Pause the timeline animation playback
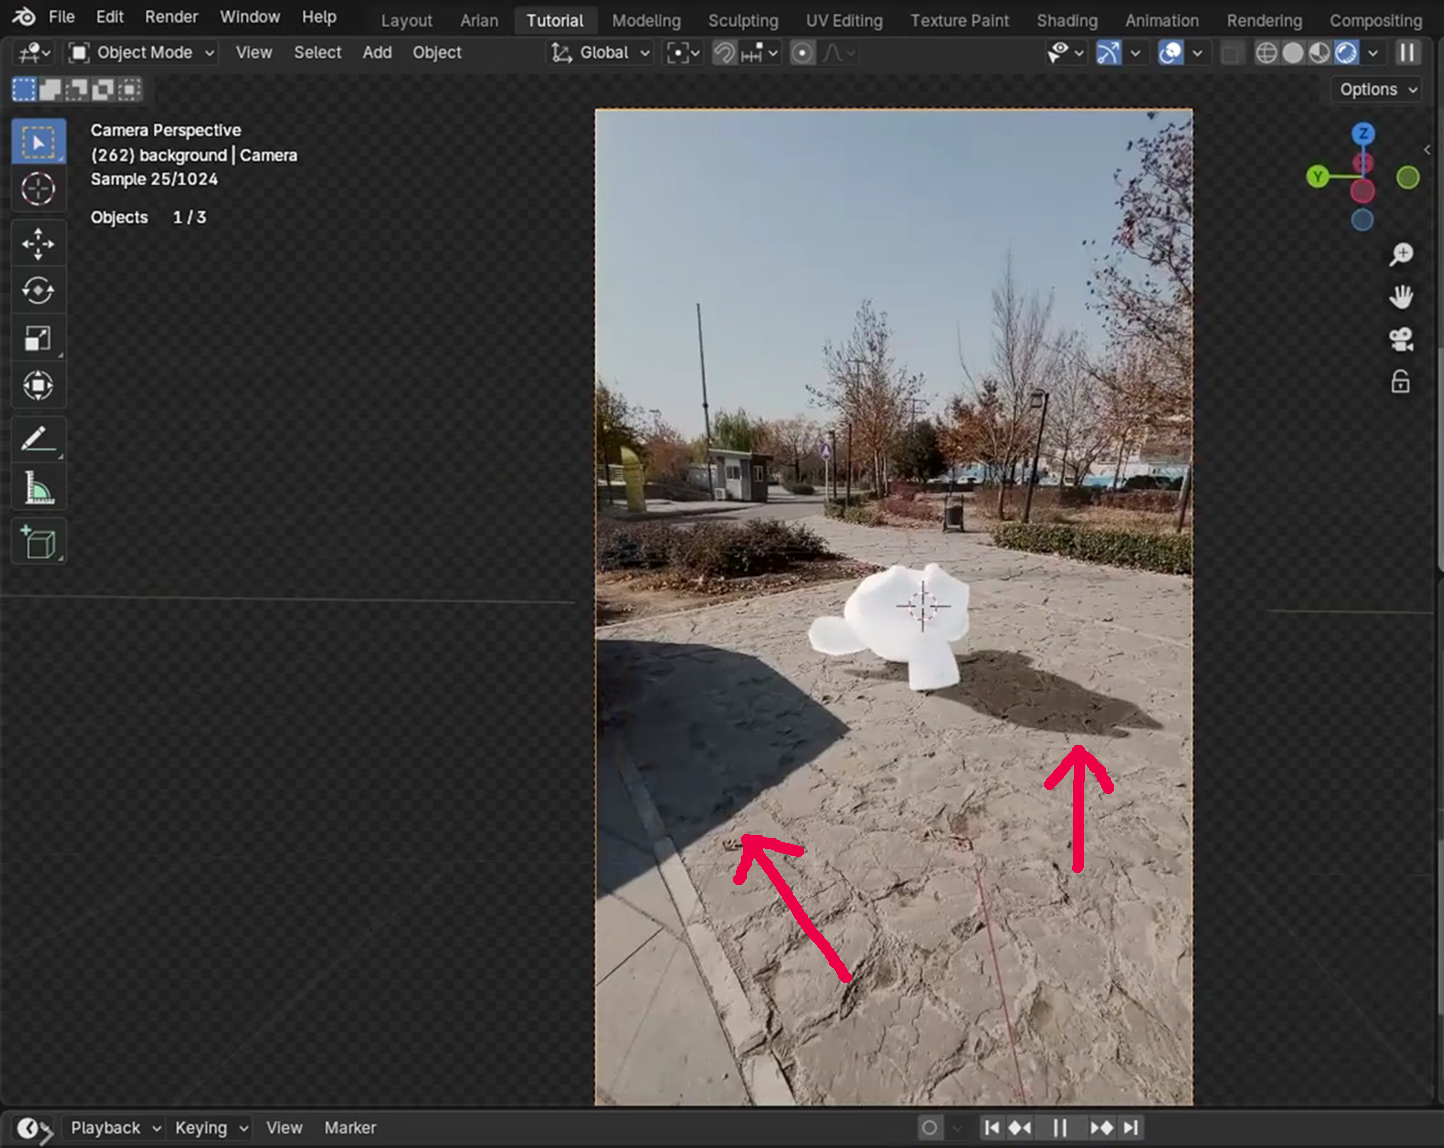The width and height of the screenshot is (1444, 1148). 1060,1128
